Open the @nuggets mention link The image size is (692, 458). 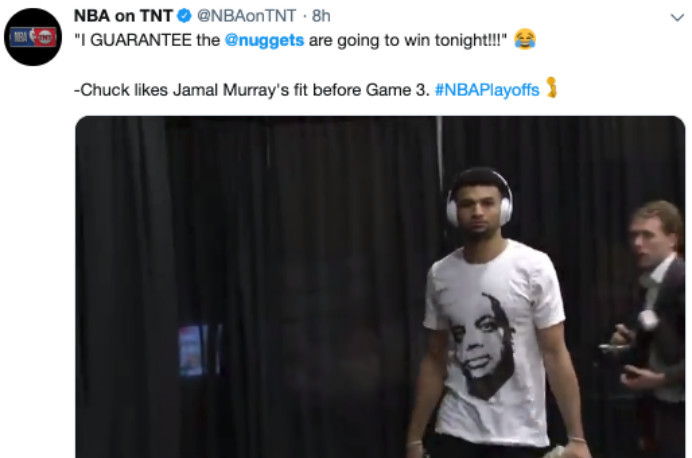point(264,40)
